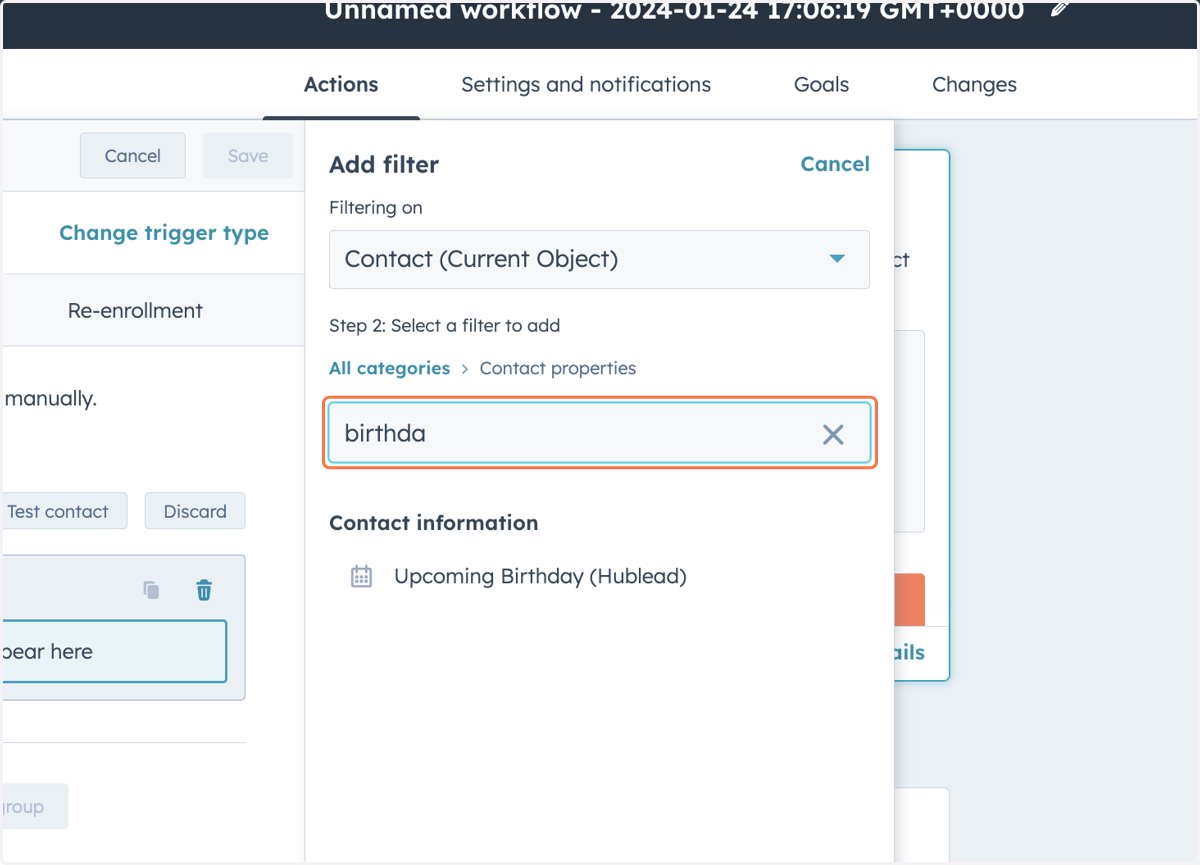1200x865 pixels.
Task: Select Upcoming Birthday (Hublead) filter
Action: tap(540, 576)
